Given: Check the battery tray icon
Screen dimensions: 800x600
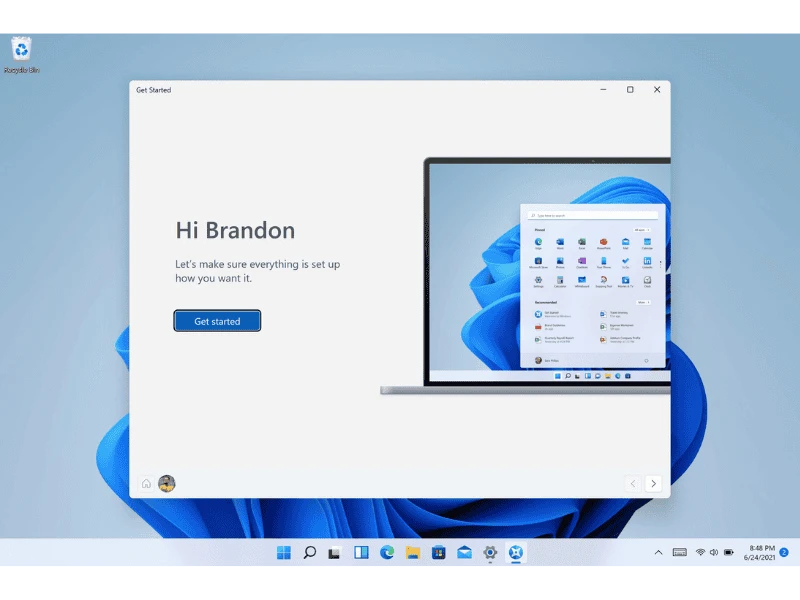Looking at the screenshot, I should click(x=729, y=552).
